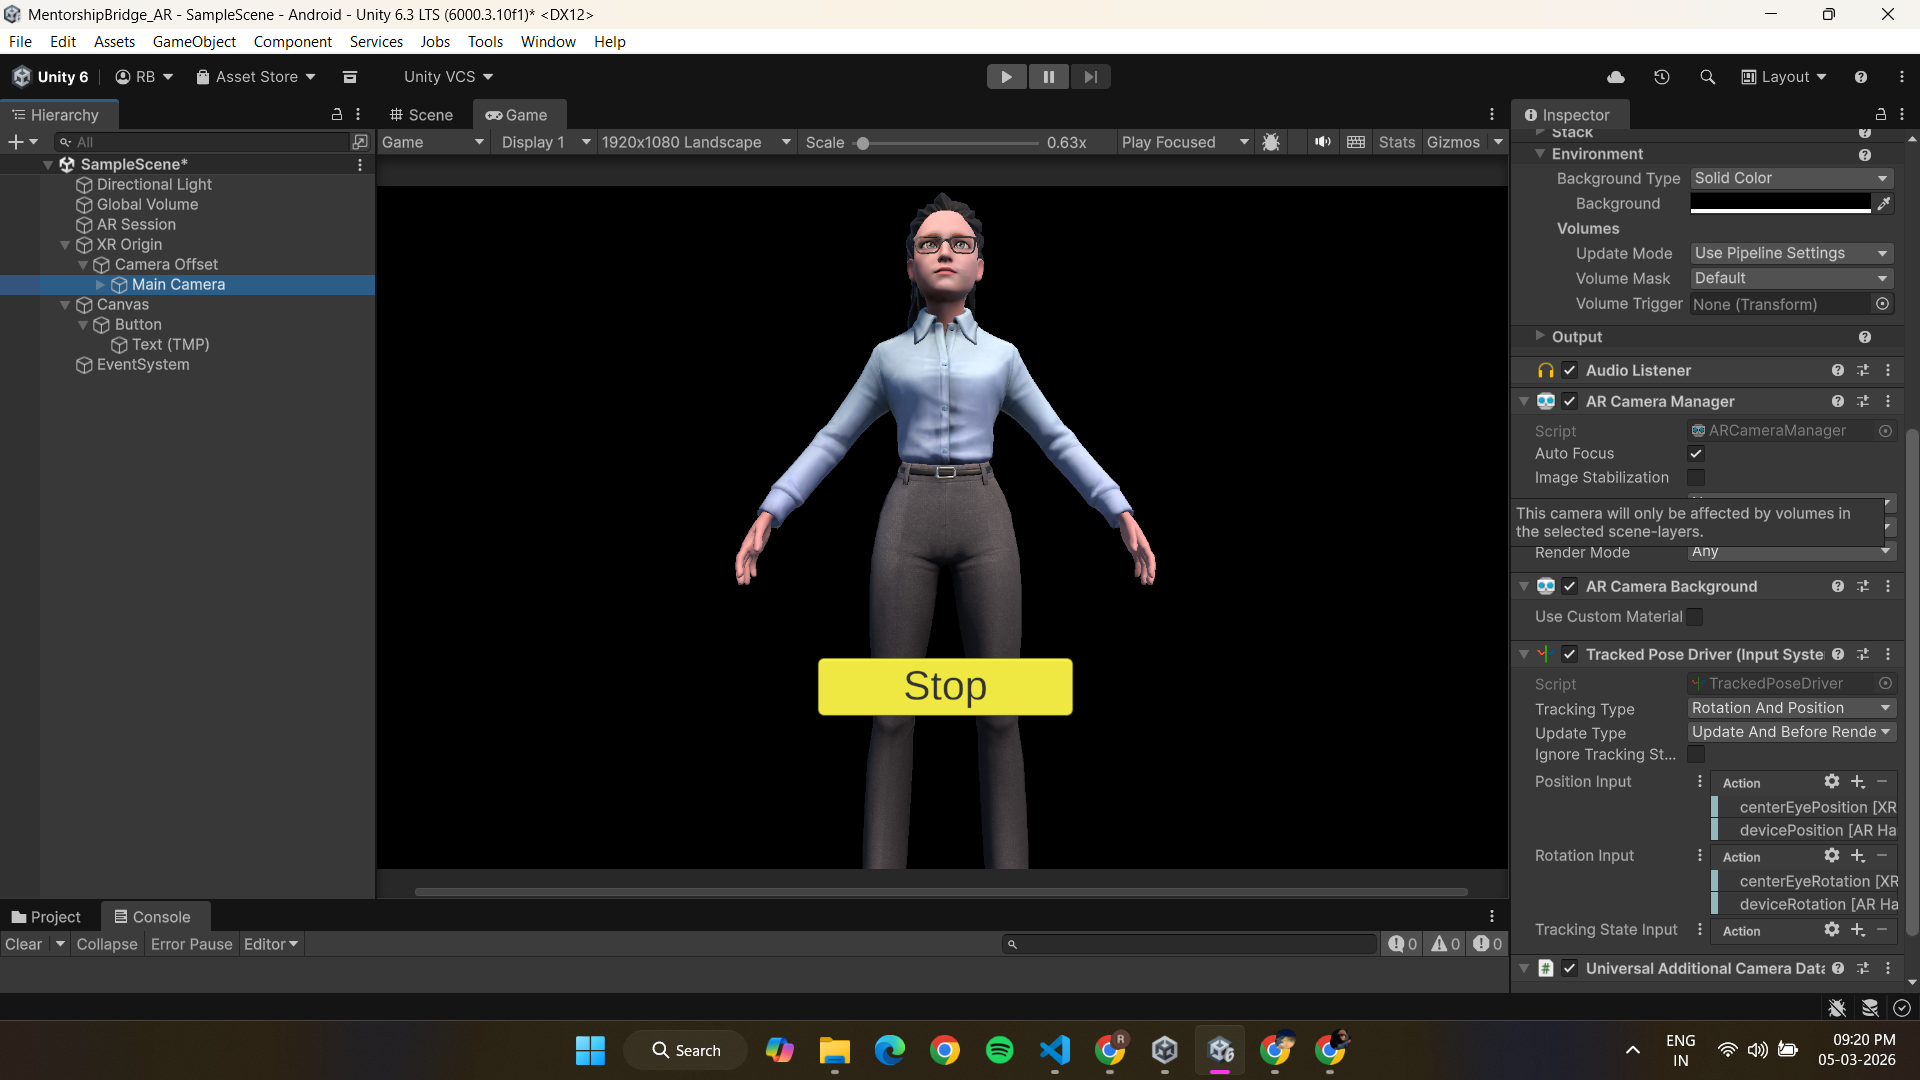
Task: Click the background color eyedropper icon
Action: click(x=1884, y=203)
